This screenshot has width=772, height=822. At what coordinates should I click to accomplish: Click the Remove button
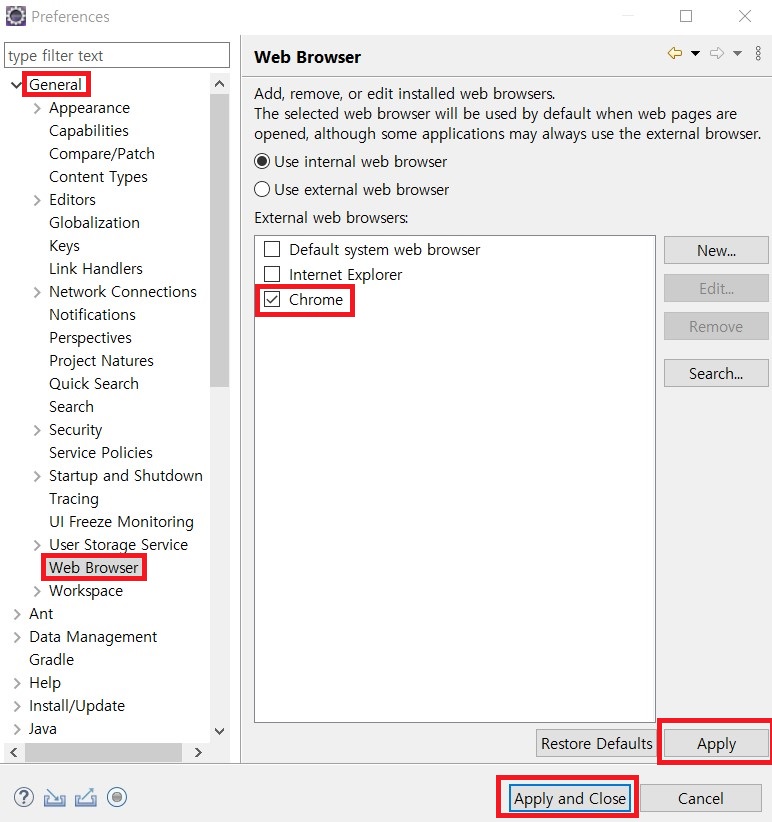pyautogui.click(x=716, y=326)
